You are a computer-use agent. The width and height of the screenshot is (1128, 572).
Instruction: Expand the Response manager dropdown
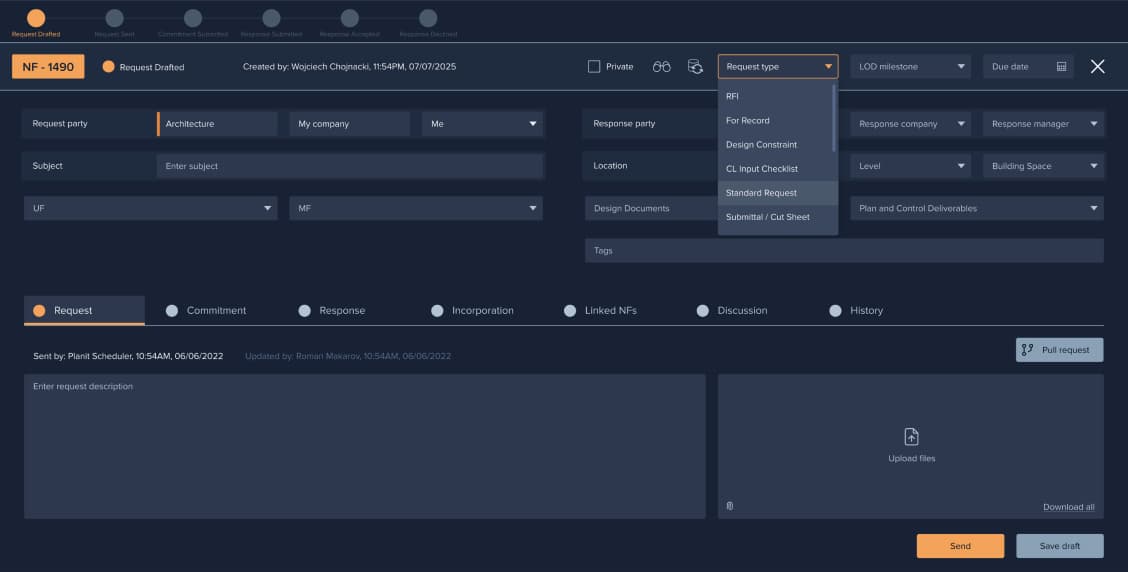pos(1043,124)
